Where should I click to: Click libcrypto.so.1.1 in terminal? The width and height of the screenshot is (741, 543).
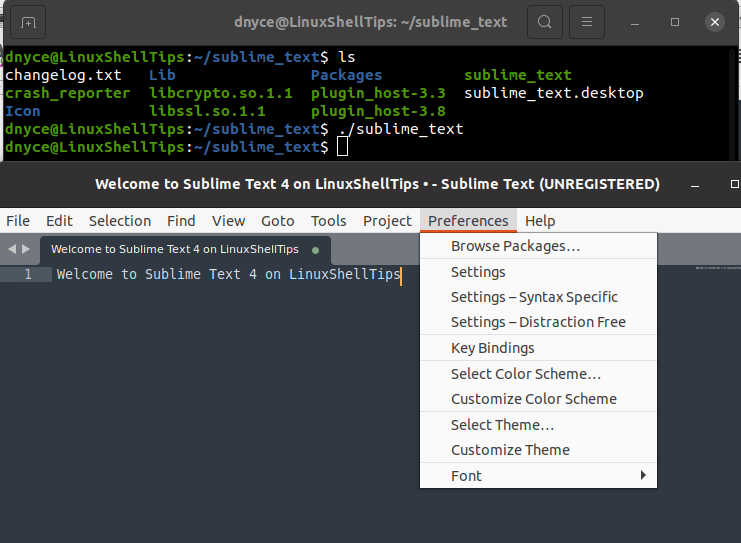tap(221, 93)
